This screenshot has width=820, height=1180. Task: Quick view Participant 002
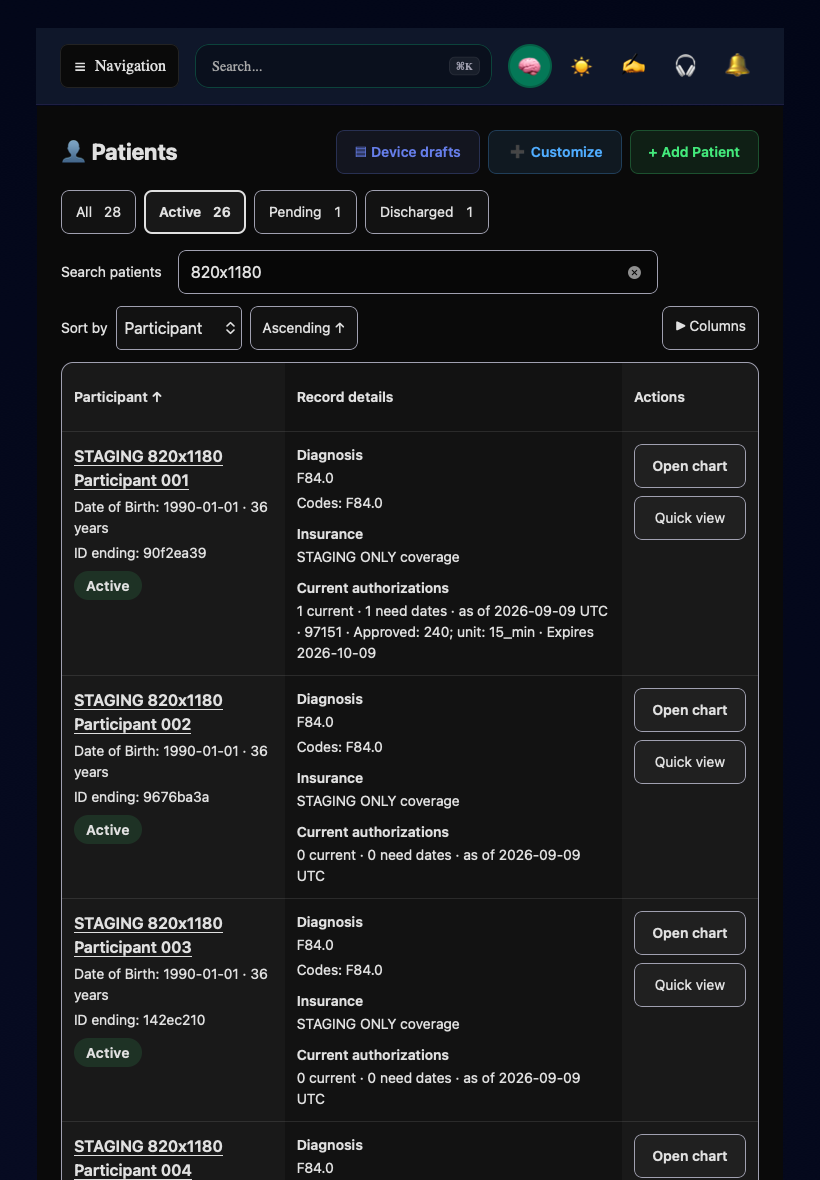(x=690, y=762)
